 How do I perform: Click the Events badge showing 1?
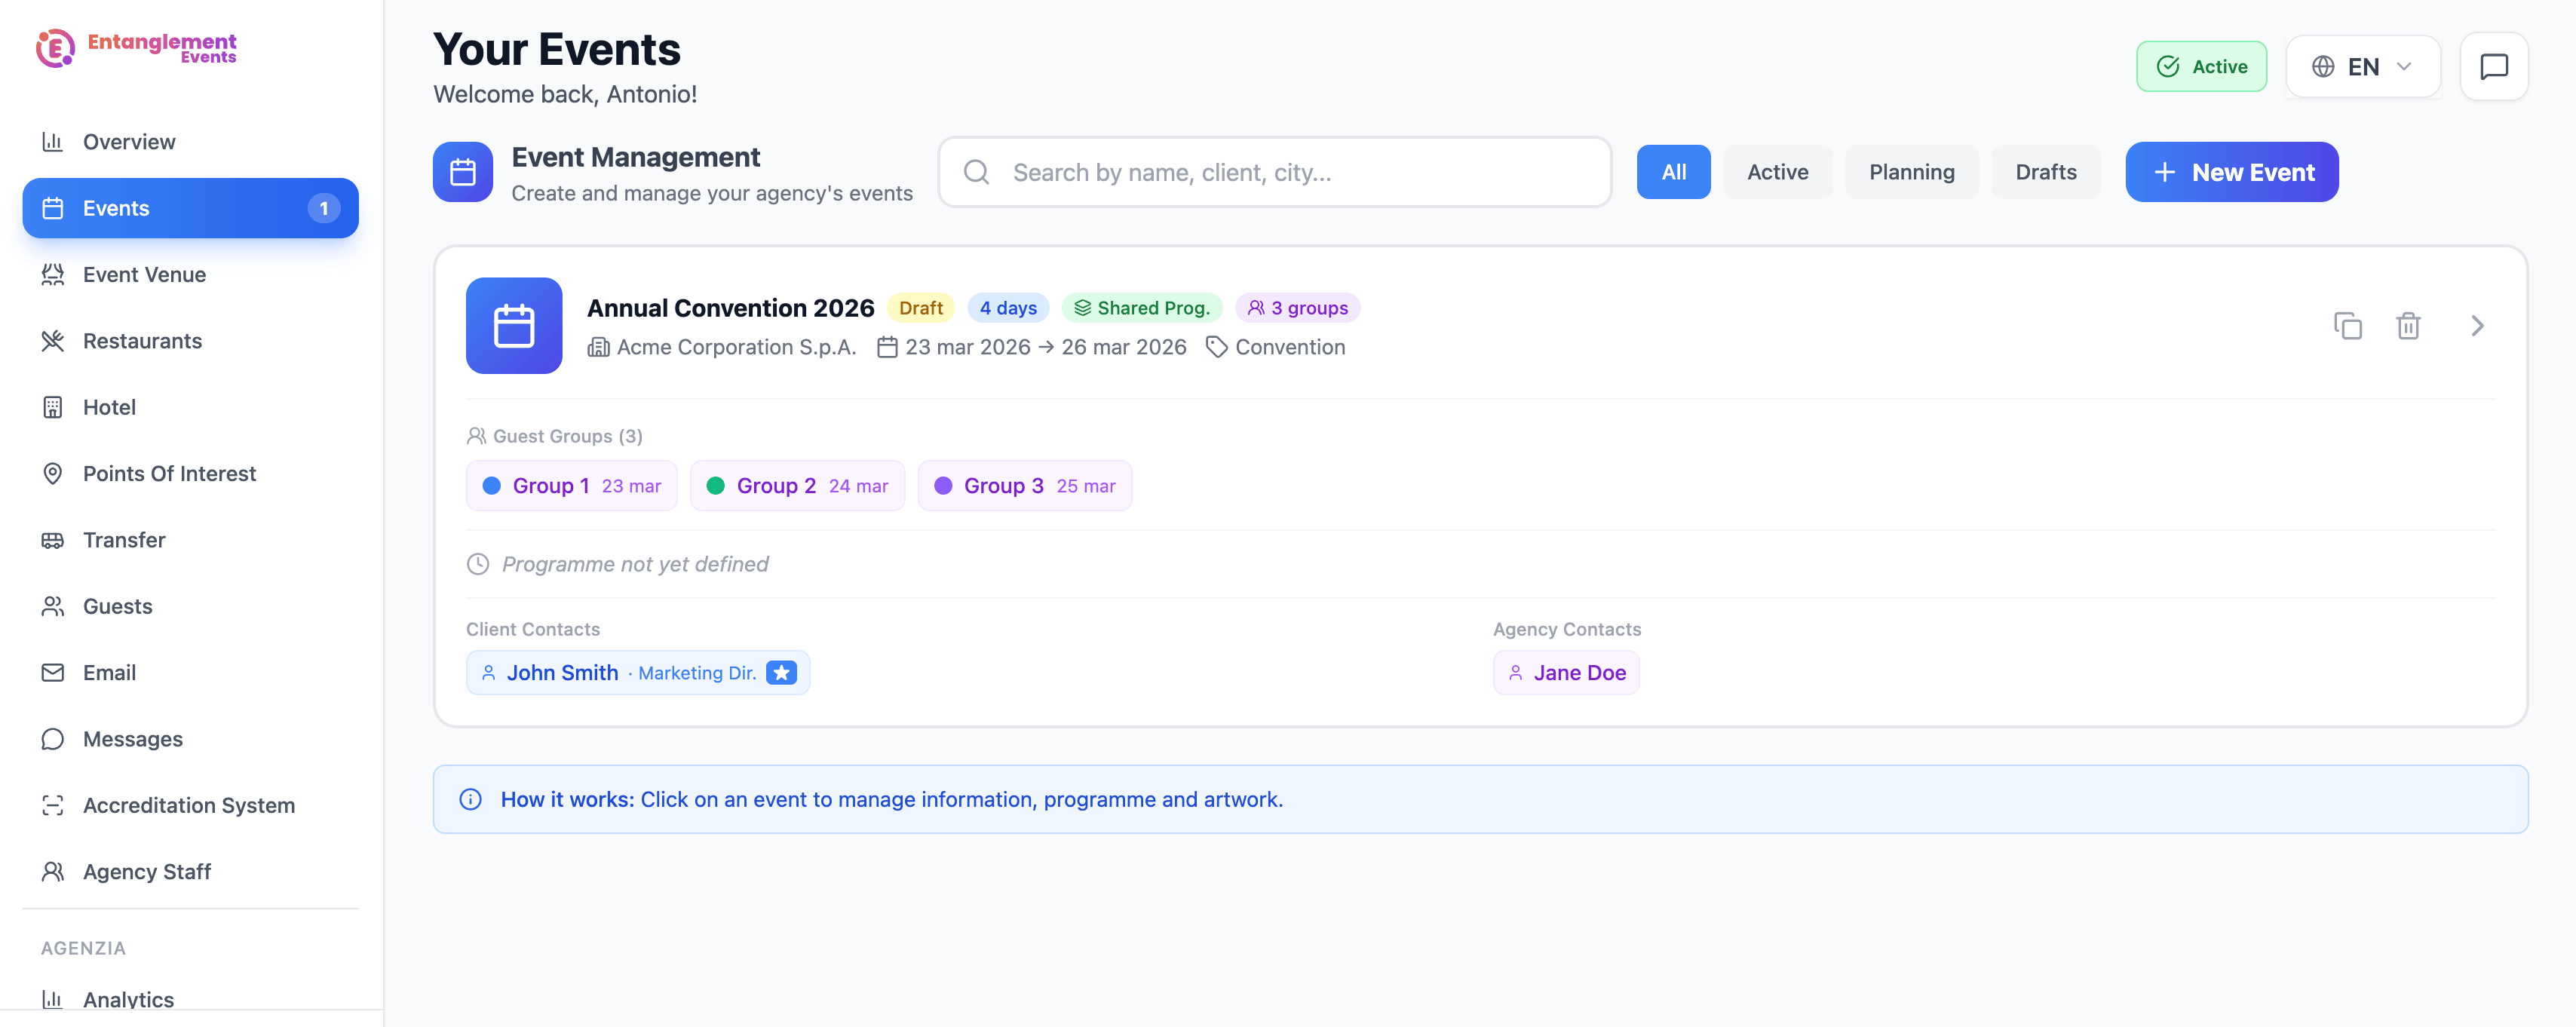click(x=323, y=208)
